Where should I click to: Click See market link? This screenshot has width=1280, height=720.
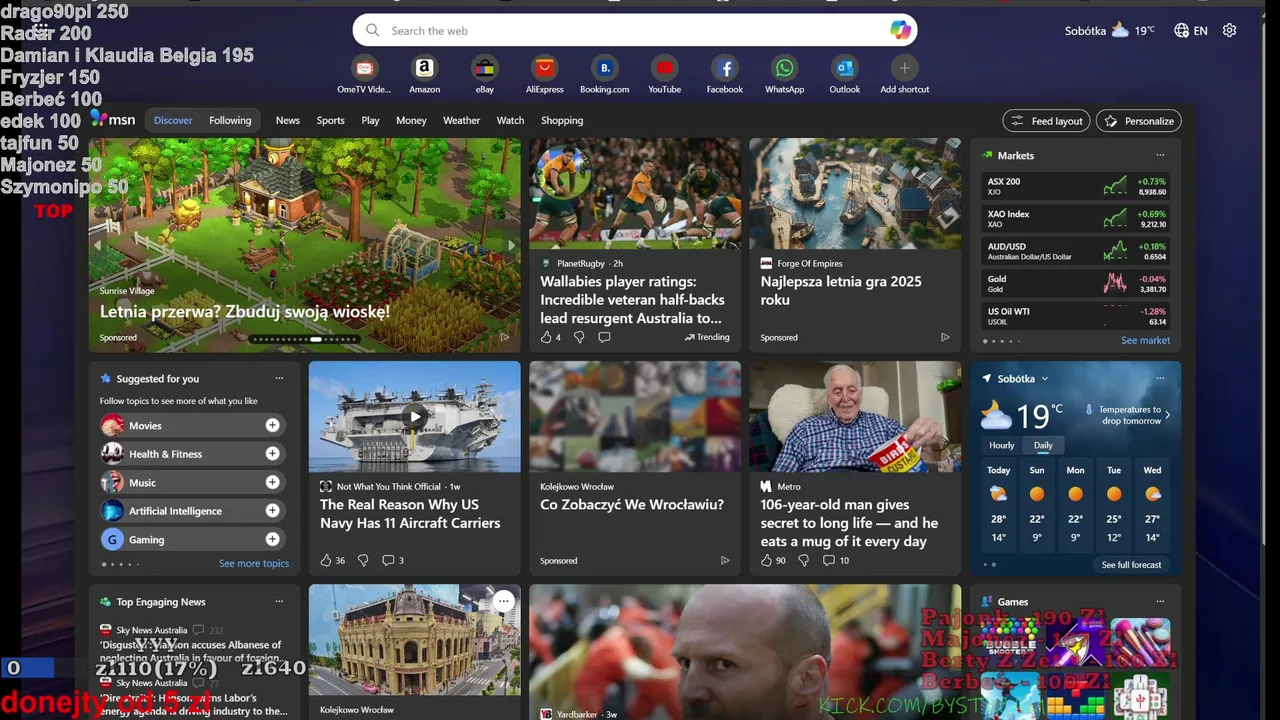coord(1145,340)
